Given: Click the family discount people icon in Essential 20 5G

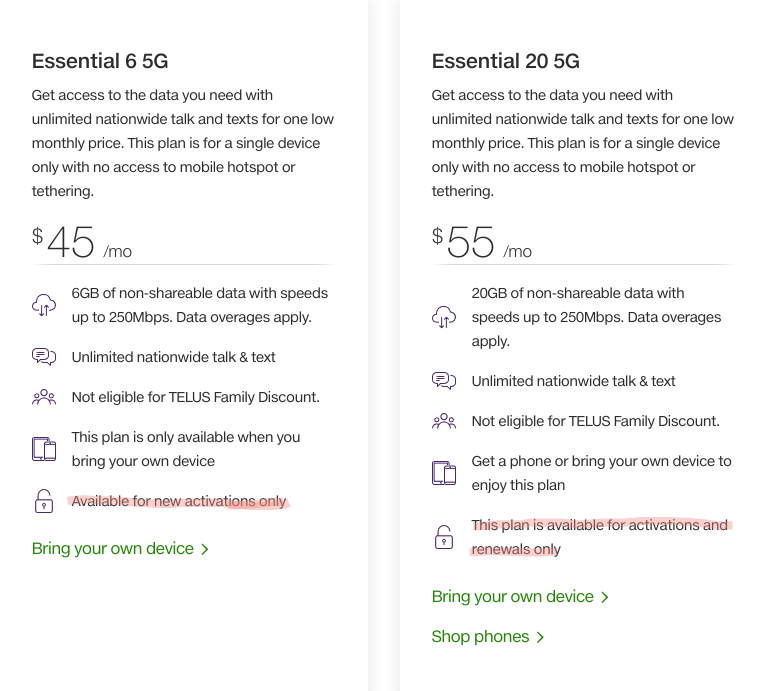Looking at the screenshot, I should pos(444,421).
